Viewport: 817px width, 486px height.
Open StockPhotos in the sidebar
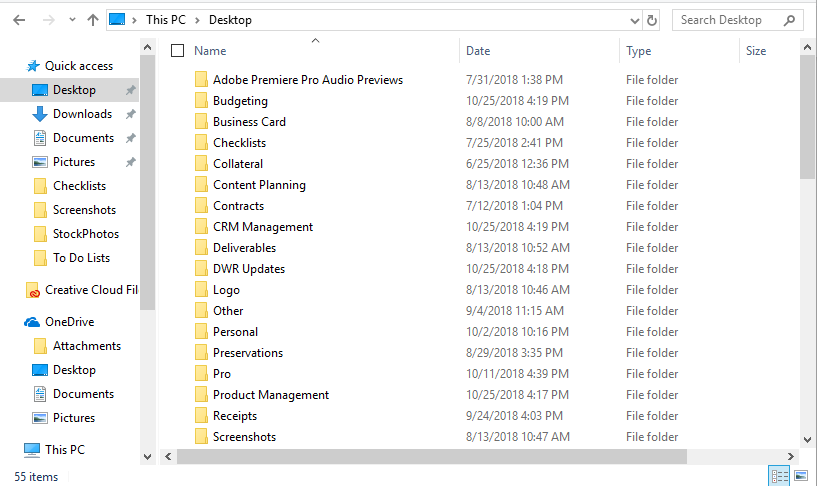pyautogui.click(x=86, y=233)
